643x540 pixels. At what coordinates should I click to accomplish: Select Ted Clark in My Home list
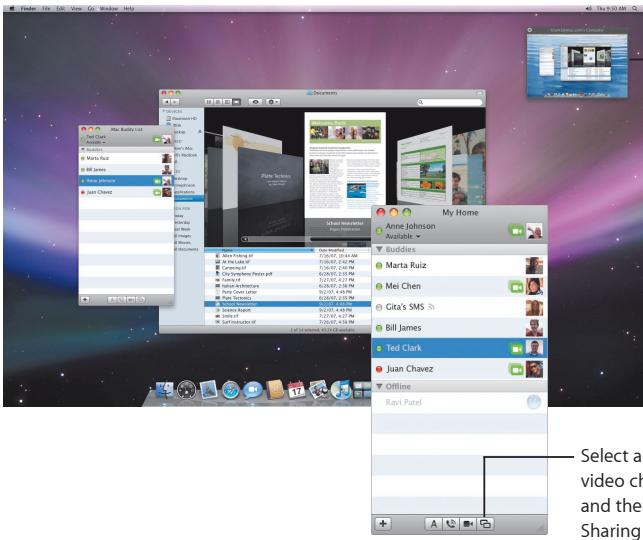(459, 348)
